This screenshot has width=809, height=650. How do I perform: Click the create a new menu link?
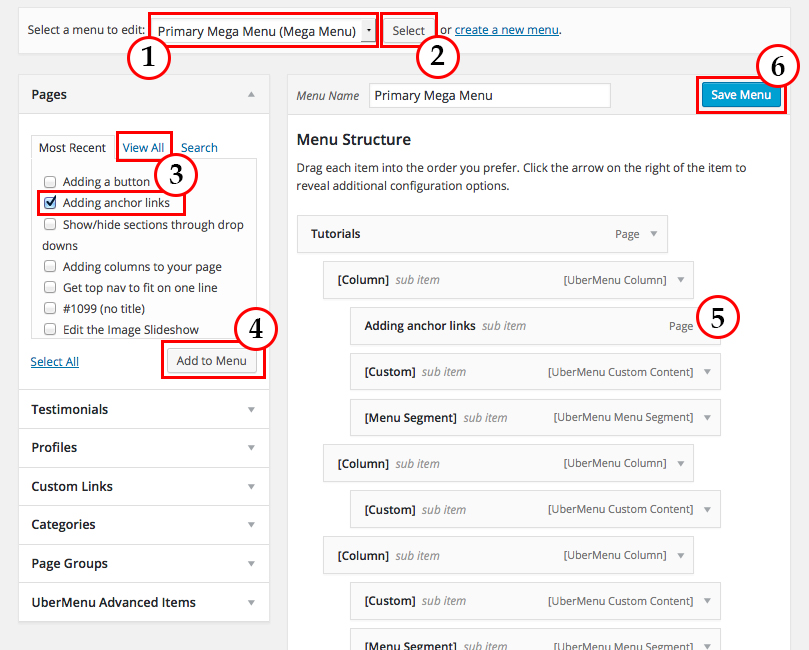click(x=506, y=30)
